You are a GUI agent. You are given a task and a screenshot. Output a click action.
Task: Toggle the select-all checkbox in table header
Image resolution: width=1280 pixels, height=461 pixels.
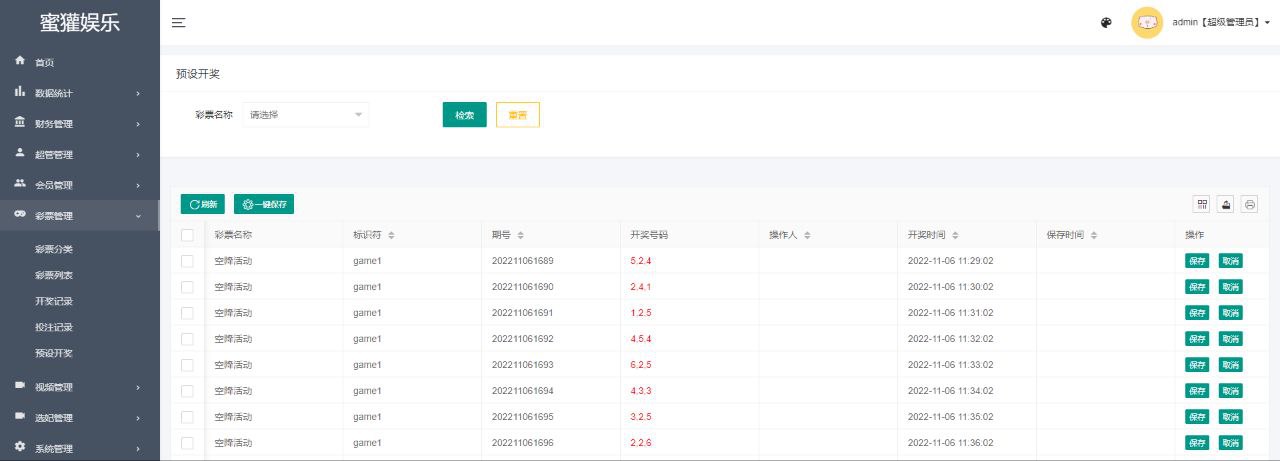click(x=187, y=235)
